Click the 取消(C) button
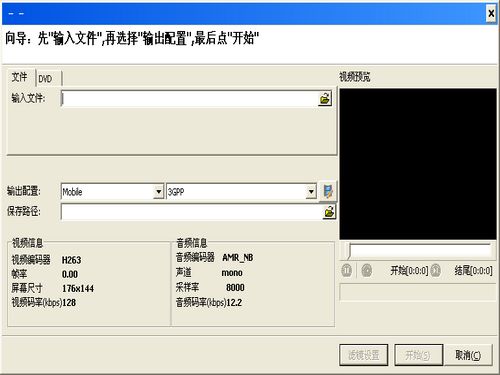The width and height of the screenshot is (500, 375). tap(468, 355)
